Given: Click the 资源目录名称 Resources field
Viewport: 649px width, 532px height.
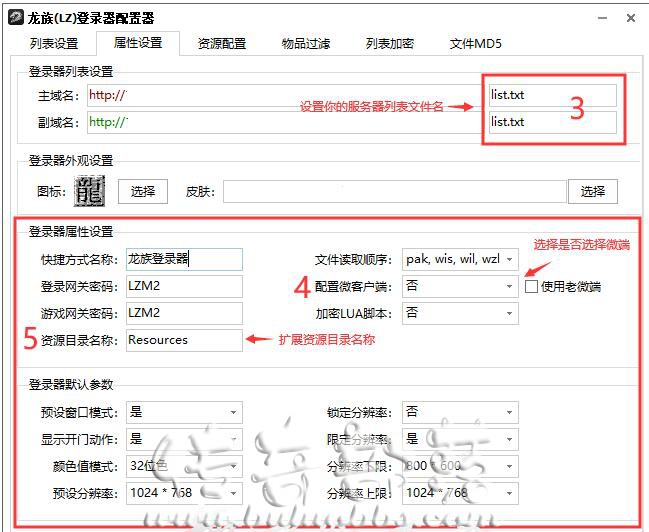Looking at the screenshot, I should pos(184,340).
